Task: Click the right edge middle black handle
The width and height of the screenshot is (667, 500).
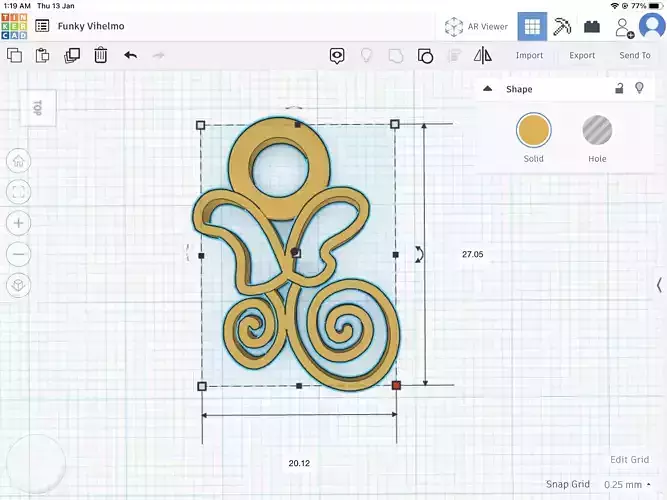Action: [x=396, y=254]
